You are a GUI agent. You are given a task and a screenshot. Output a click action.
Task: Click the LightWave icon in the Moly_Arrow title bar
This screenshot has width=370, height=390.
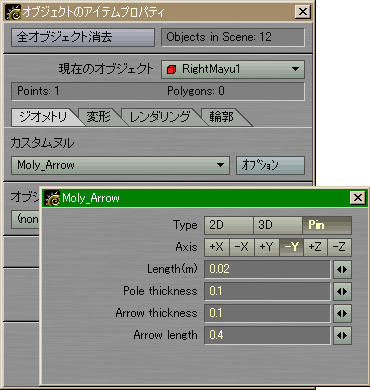[52, 198]
